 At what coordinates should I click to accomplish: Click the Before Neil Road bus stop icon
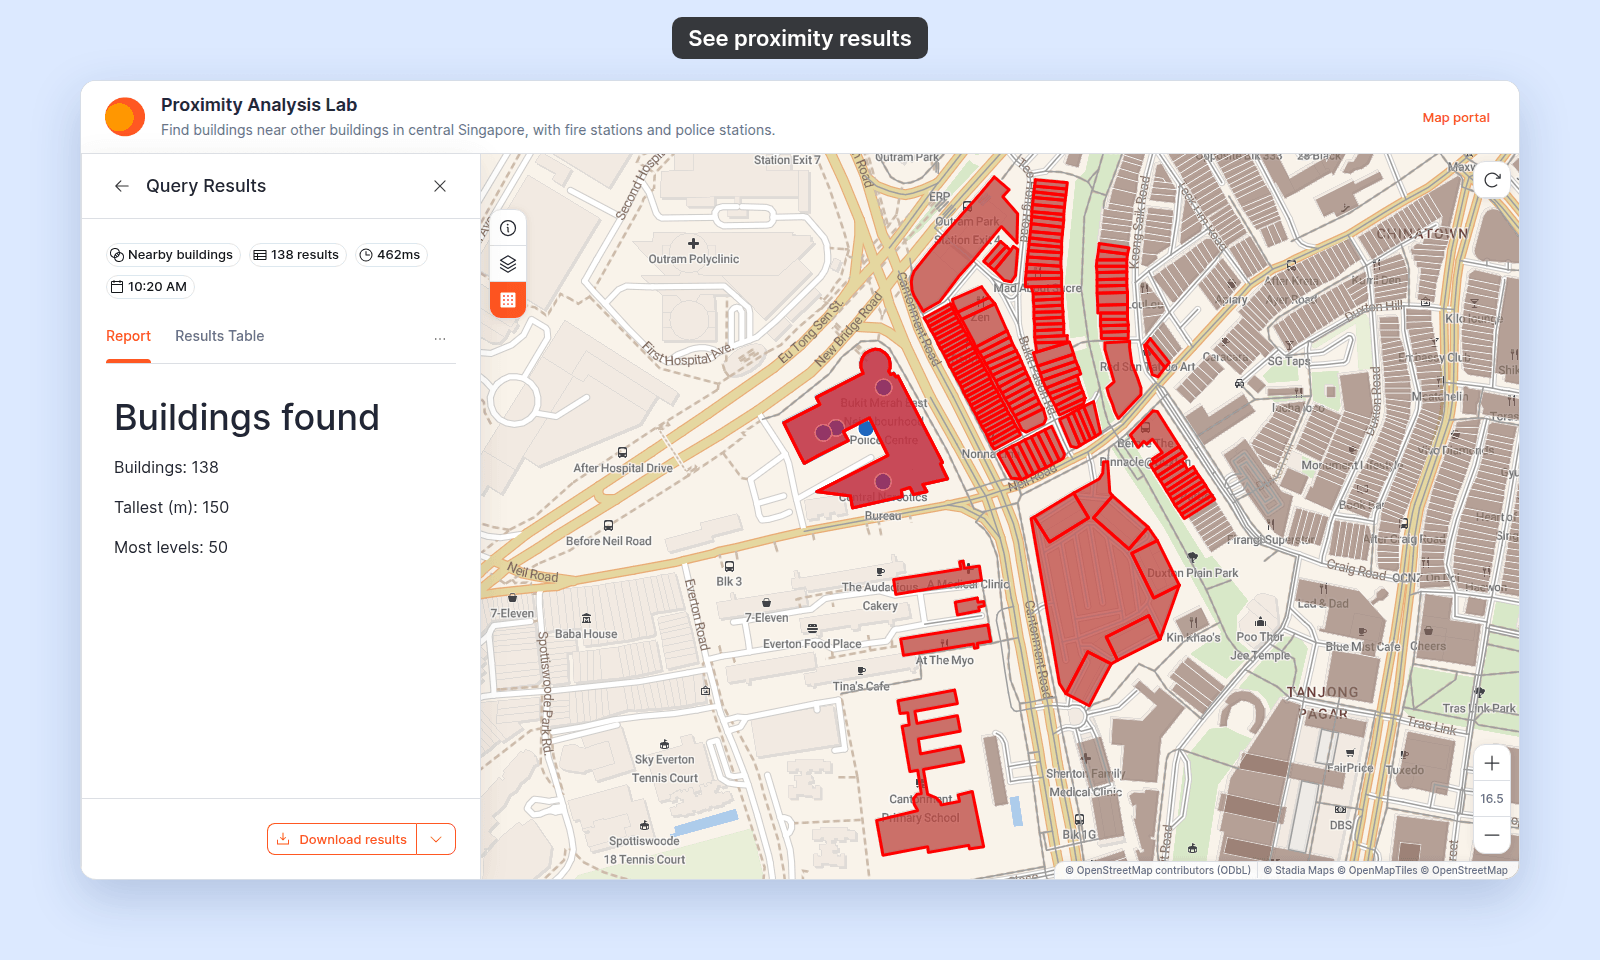(x=608, y=526)
